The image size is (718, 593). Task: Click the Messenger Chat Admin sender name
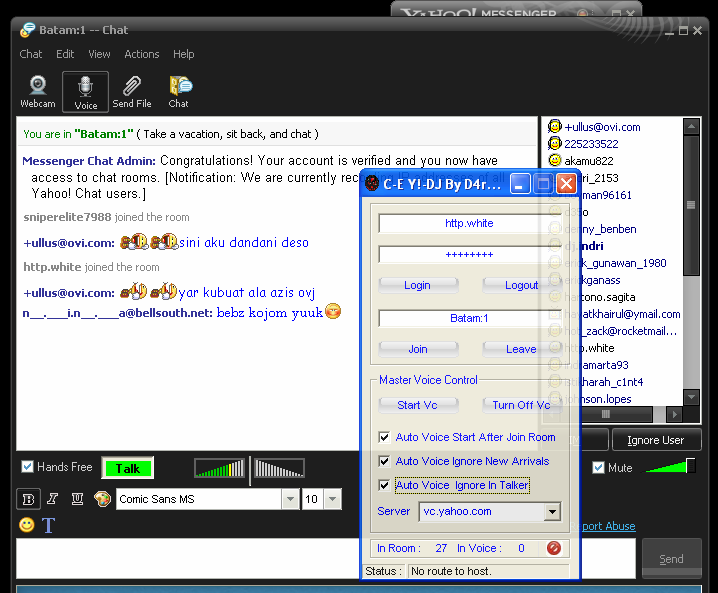tap(89, 161)
